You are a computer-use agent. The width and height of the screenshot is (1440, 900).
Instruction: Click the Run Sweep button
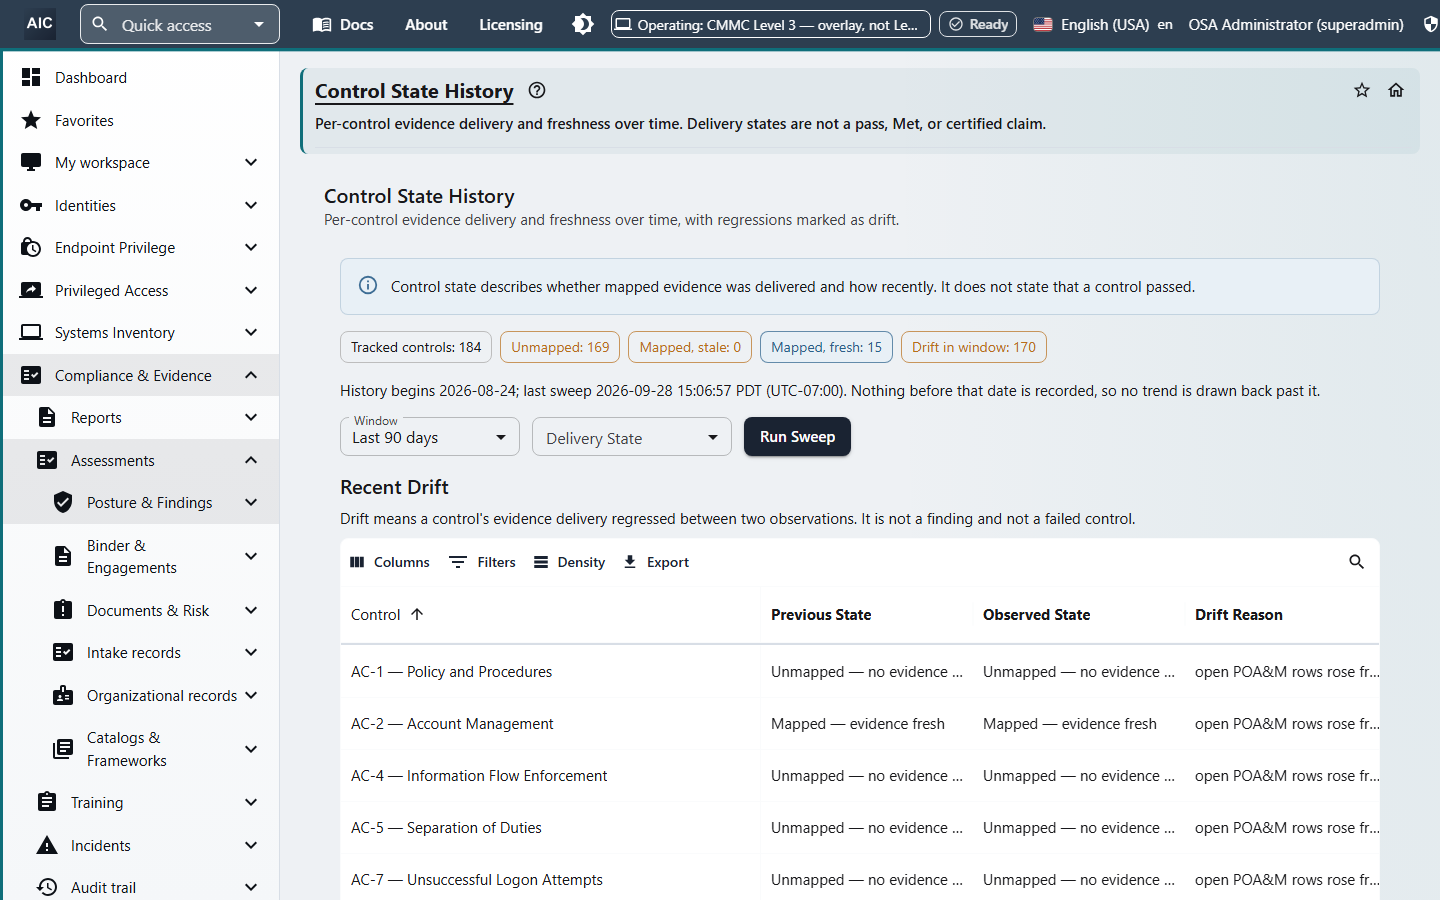(x=797, y=437)
